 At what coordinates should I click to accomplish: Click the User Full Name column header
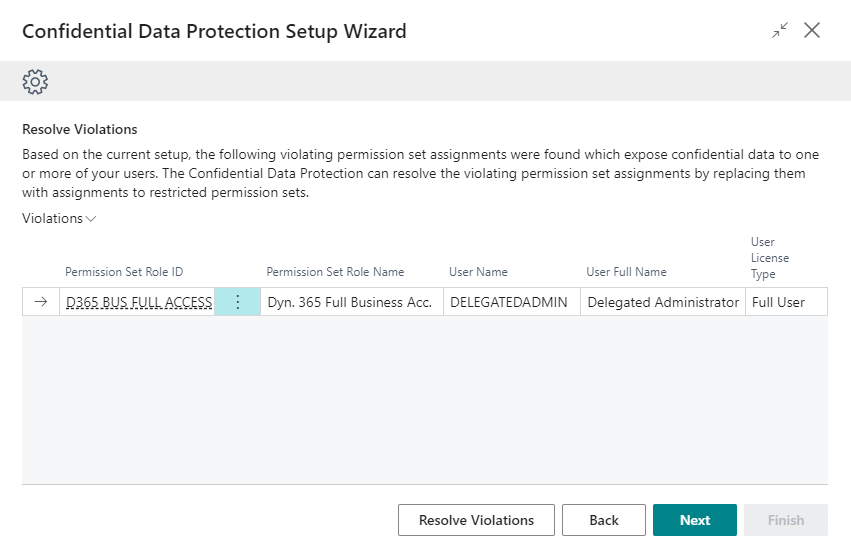click(x=626, y=272)
